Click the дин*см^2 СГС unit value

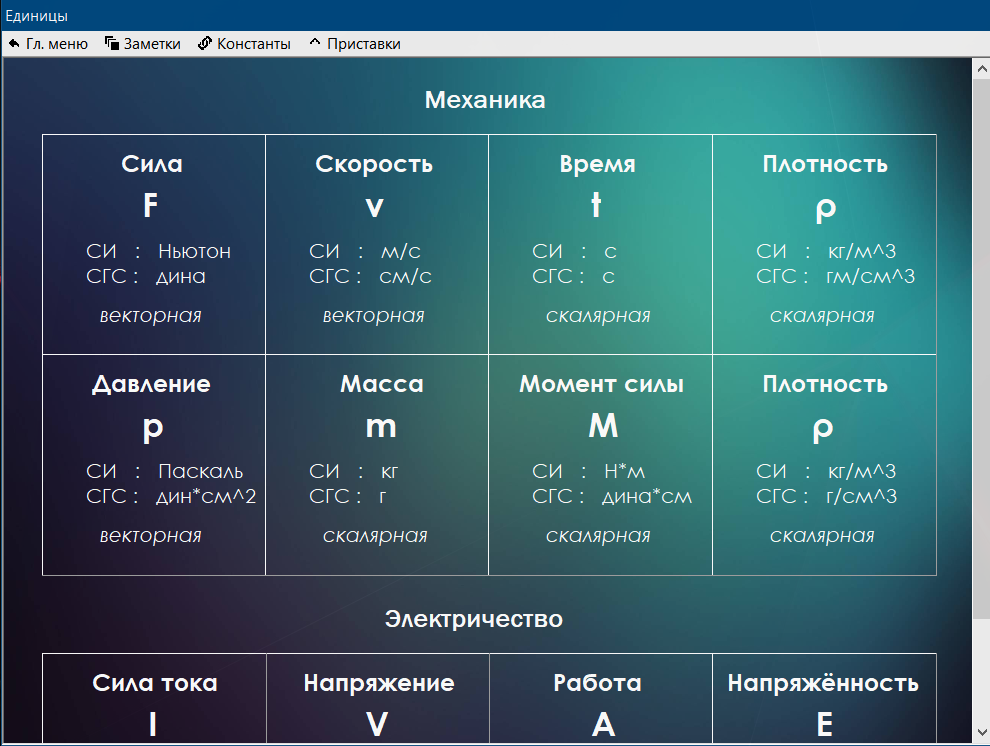[x=206, y=497]
